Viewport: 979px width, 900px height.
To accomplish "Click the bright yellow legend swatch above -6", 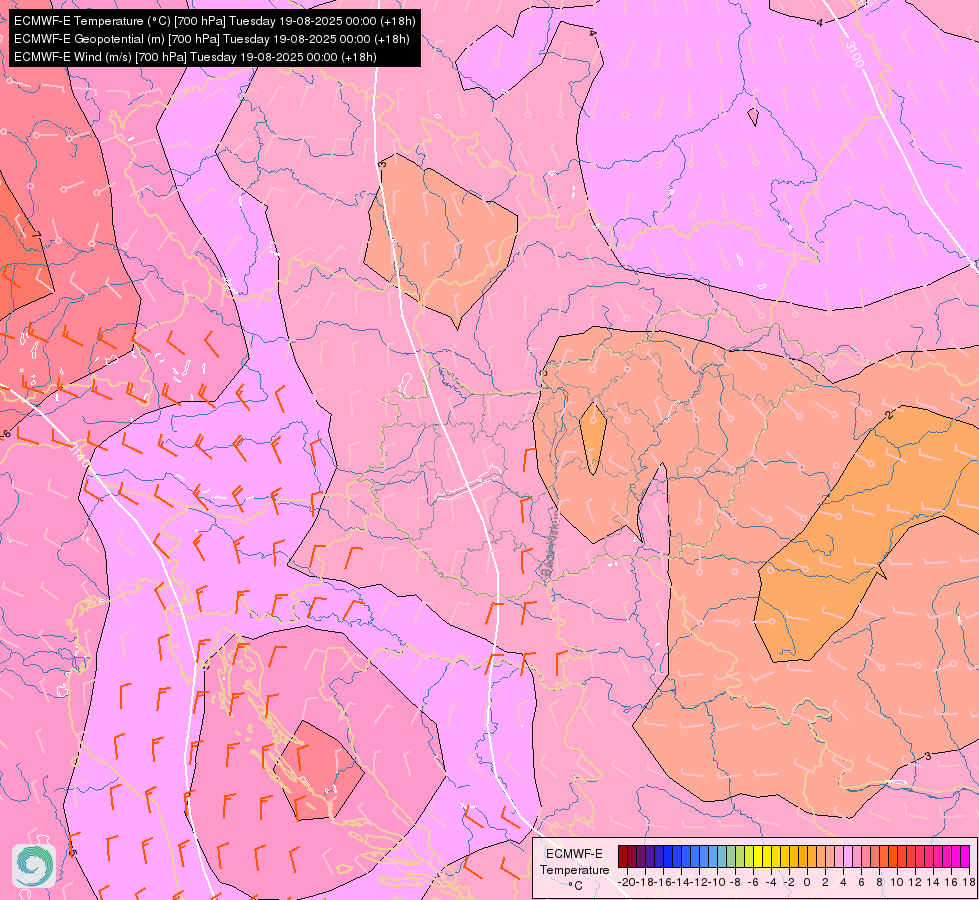I will tap(758, 856).
